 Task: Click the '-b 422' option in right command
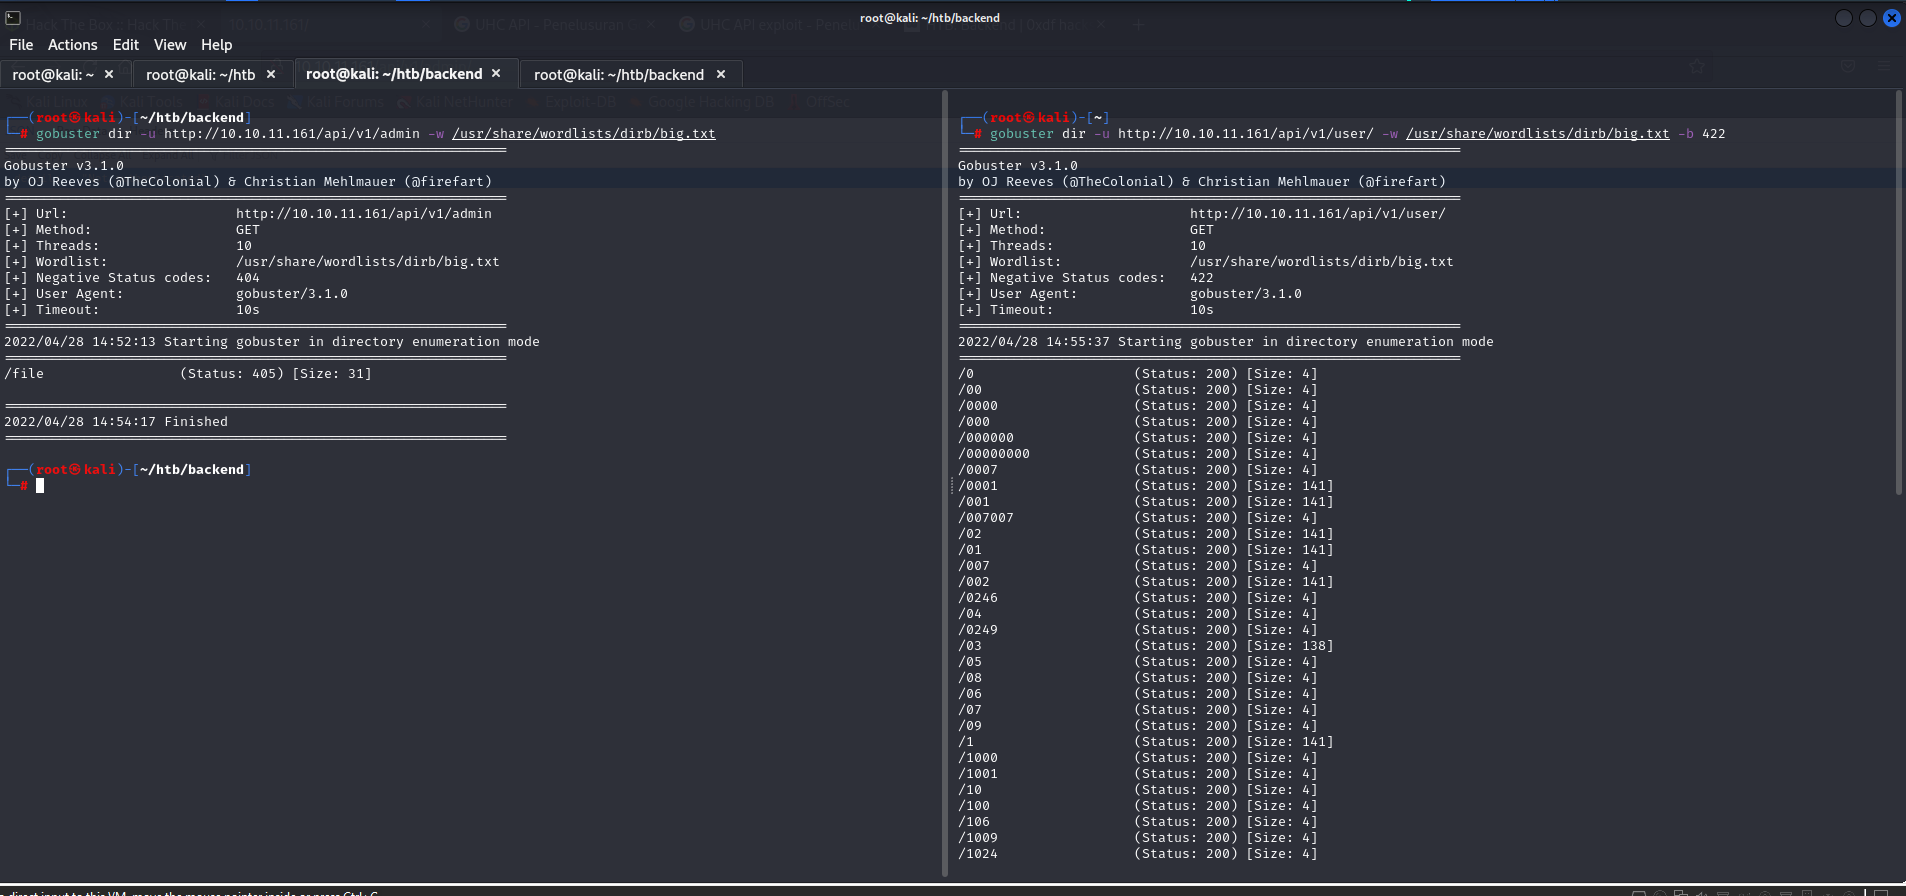click(x=1702, y=134)
